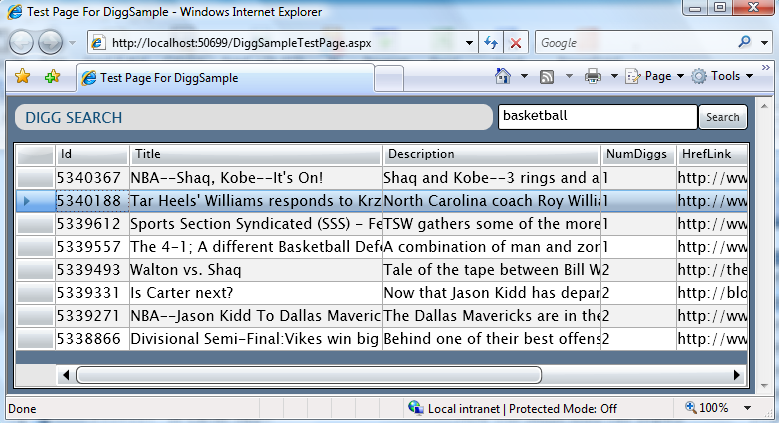Open the Page menu
Image resolution: width=779 pixels, height=423 pixels.
[x=655, y=76]
